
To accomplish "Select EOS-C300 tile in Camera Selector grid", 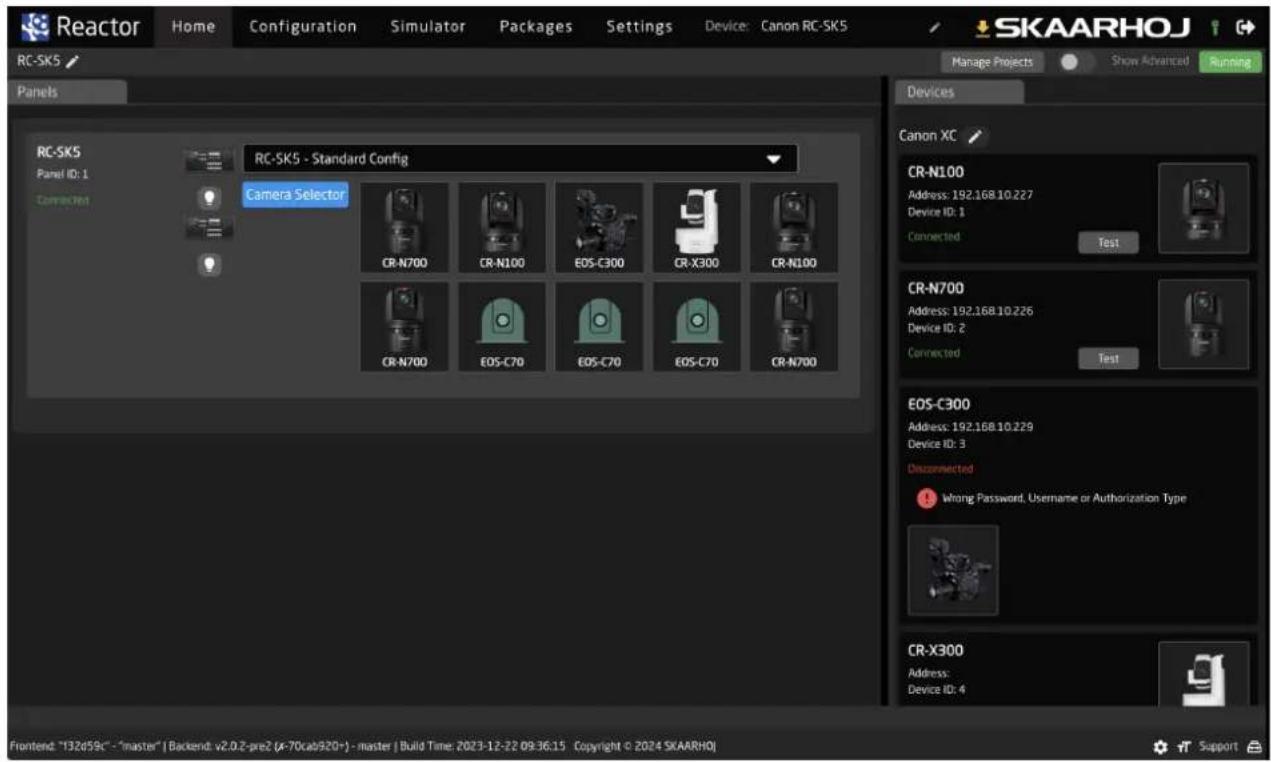I will tap(598, 227).
